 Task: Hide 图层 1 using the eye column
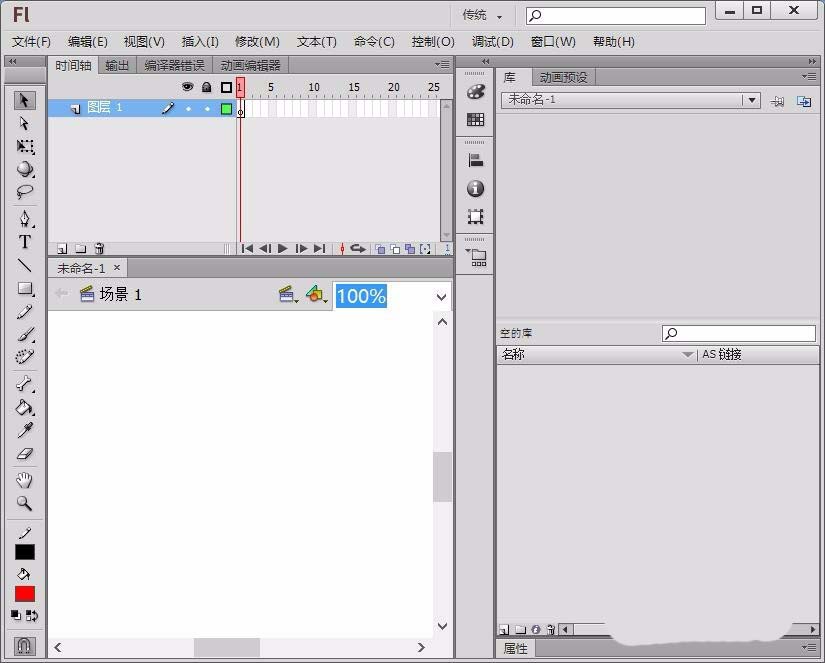tap(186, 108)
